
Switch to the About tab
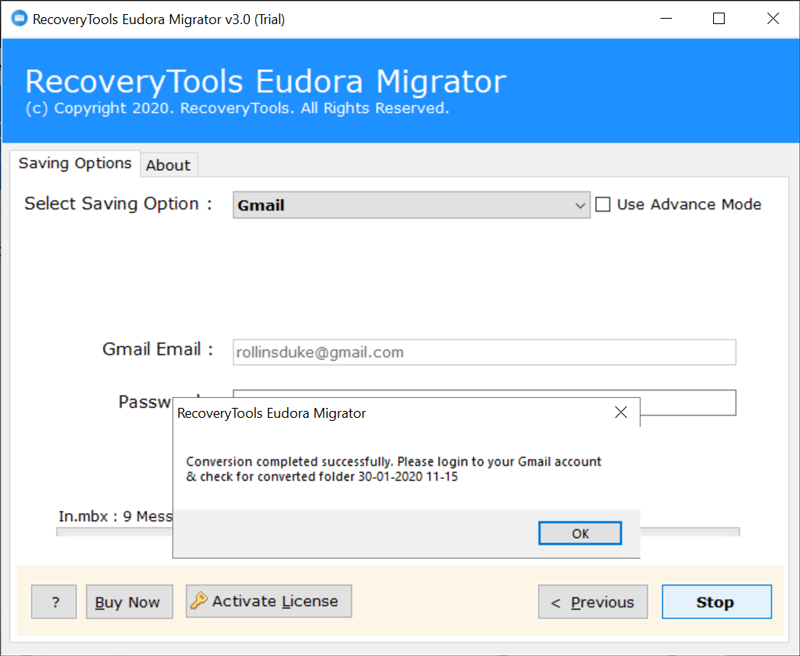pos(168,165)
